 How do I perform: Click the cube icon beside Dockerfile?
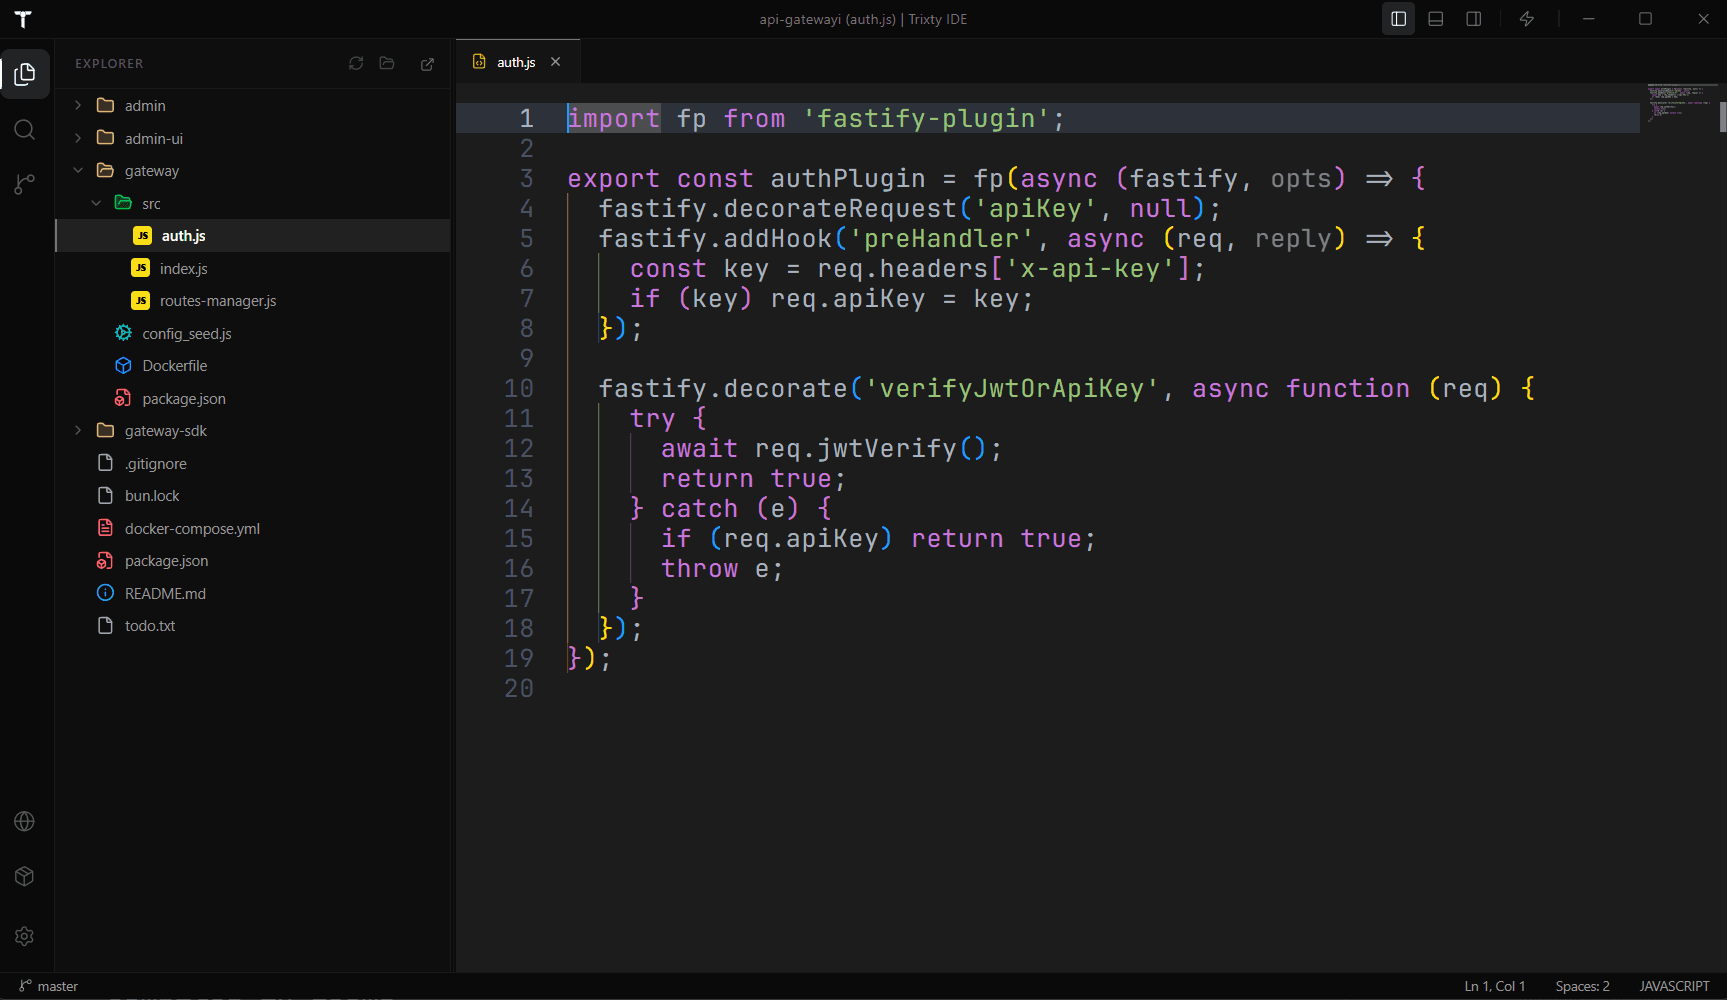pyautogui.click(x=123, y=366)
